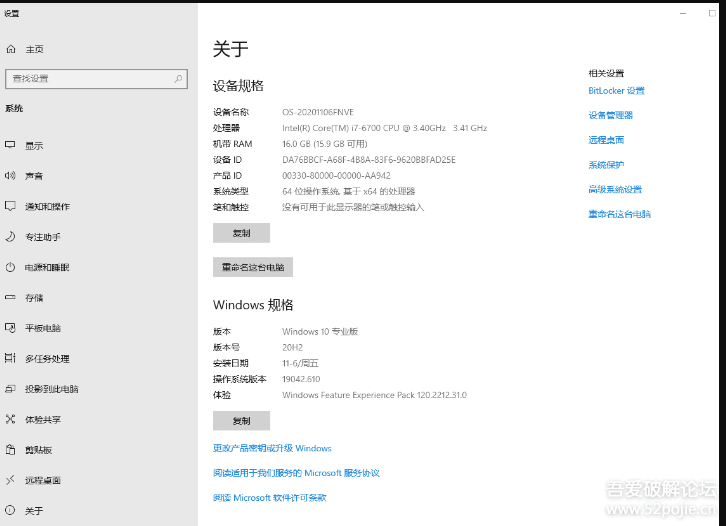The width and height of the screenshot is (726, 526).
Task: Focus the 查找设置 search box
Action: [96, 79]
